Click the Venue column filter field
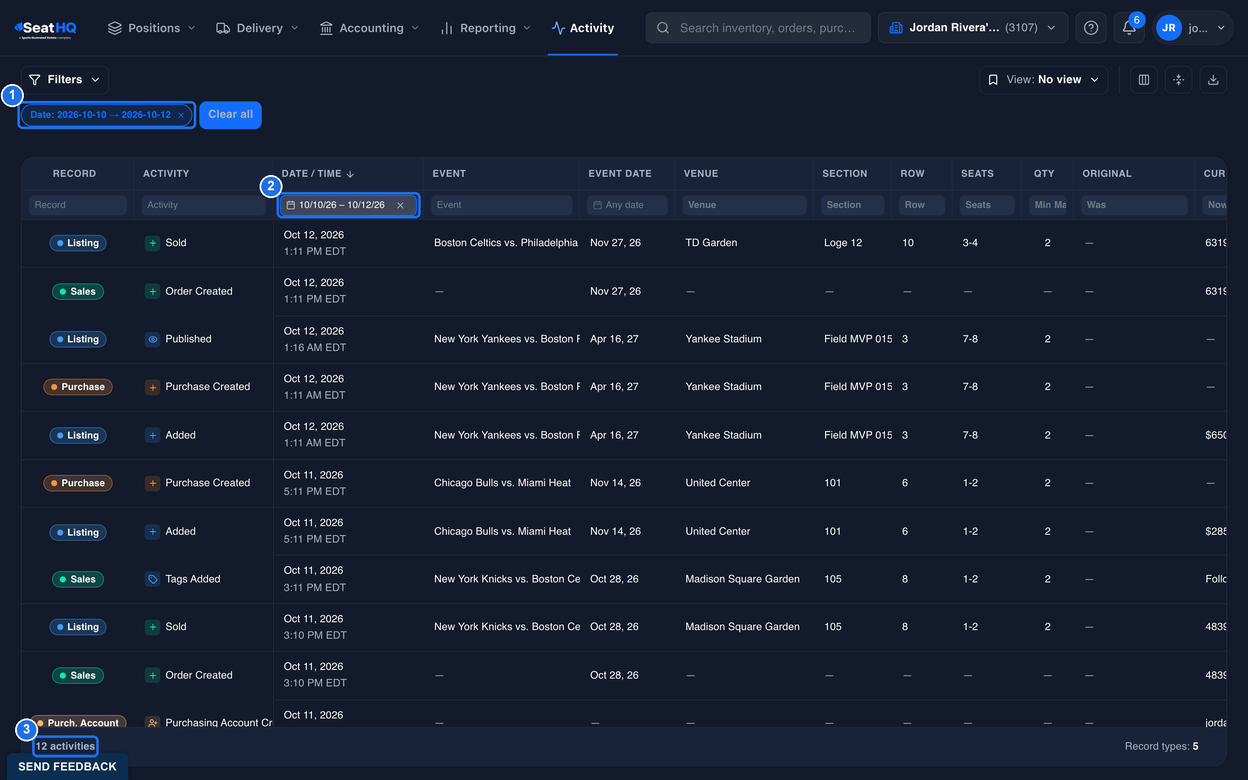Screen dimensions: 1248x780 pos(744,205)
